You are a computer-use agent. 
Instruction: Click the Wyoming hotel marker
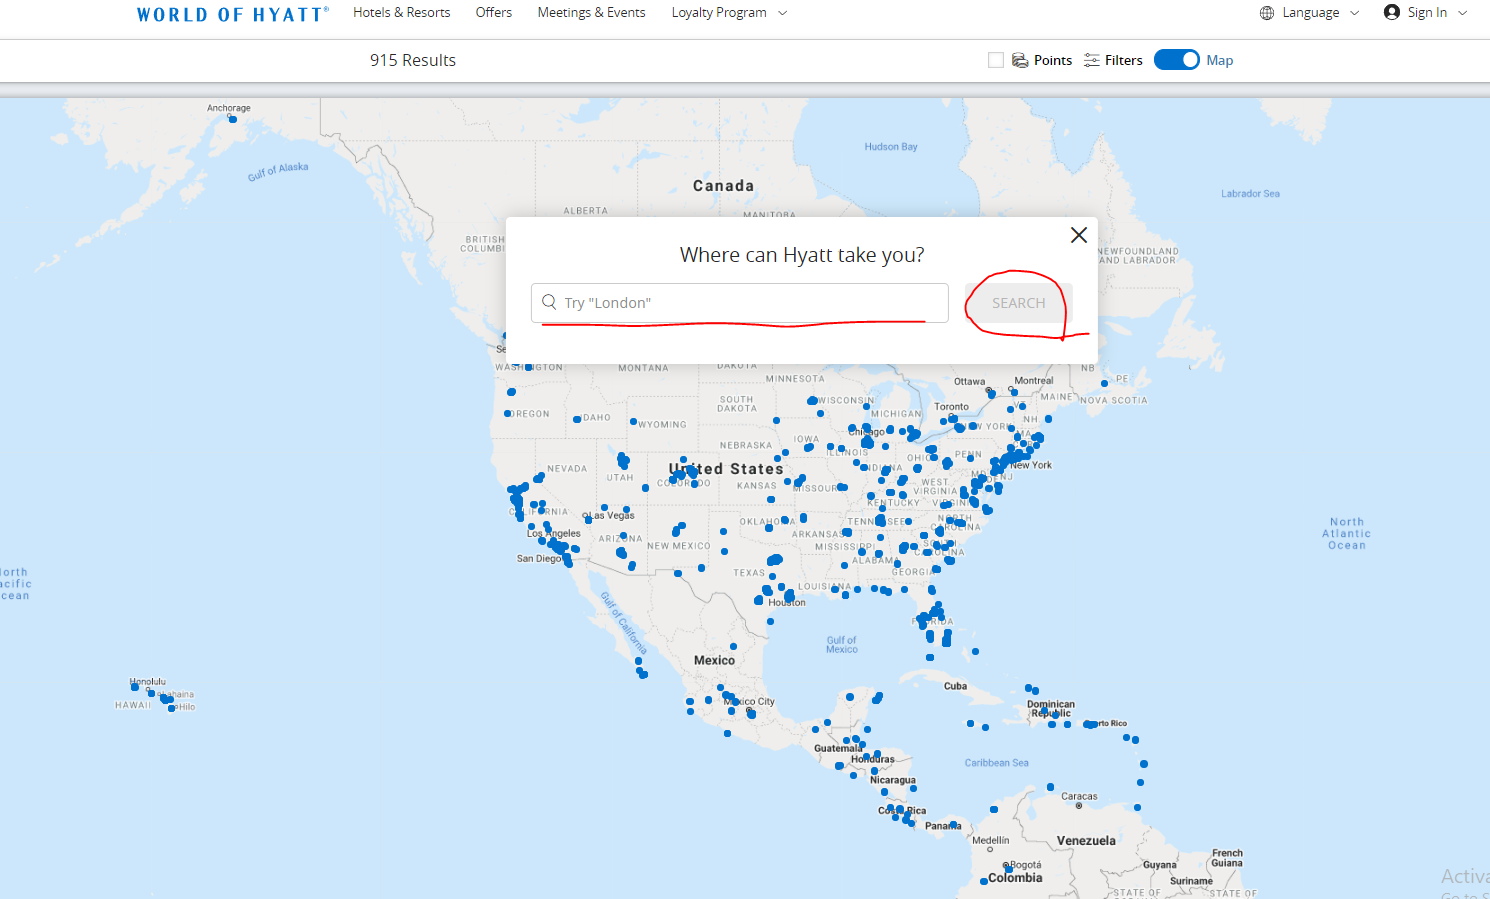(634, 422)
